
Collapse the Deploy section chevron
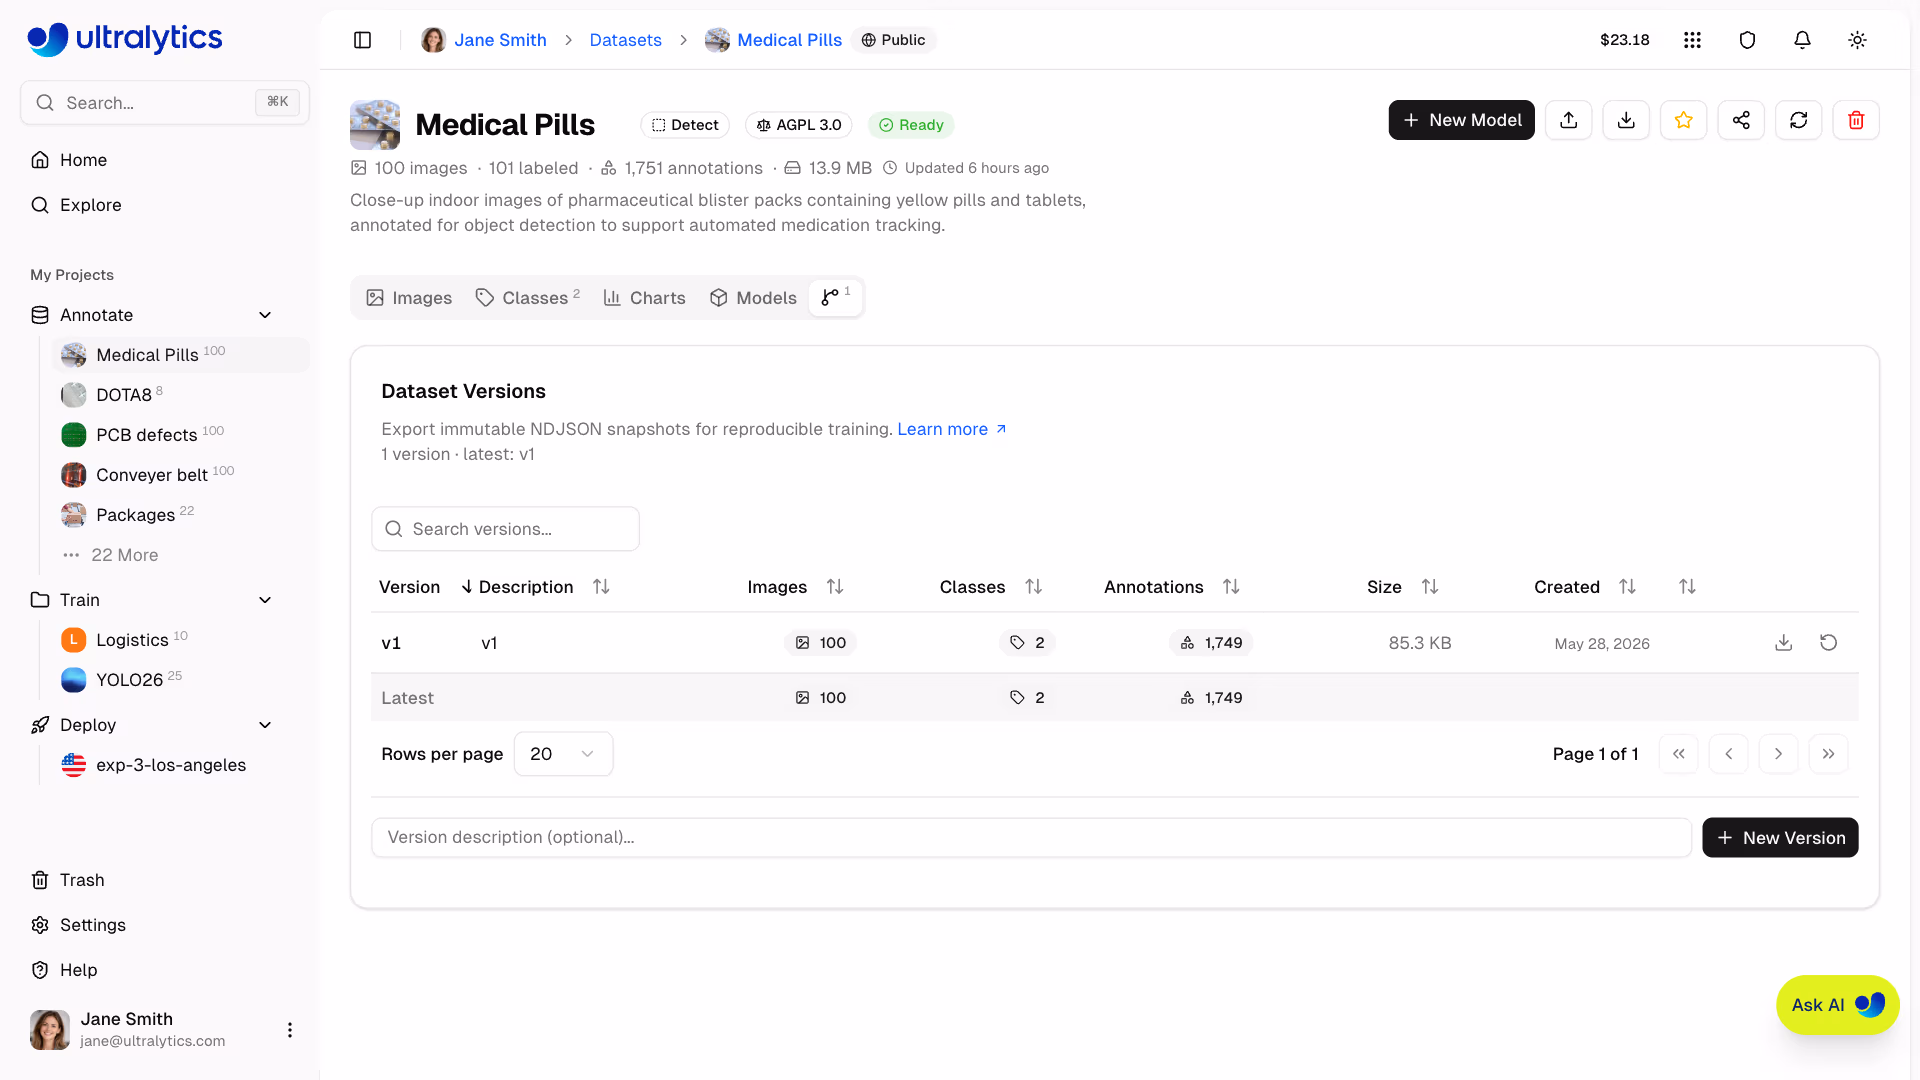(265, 725)
